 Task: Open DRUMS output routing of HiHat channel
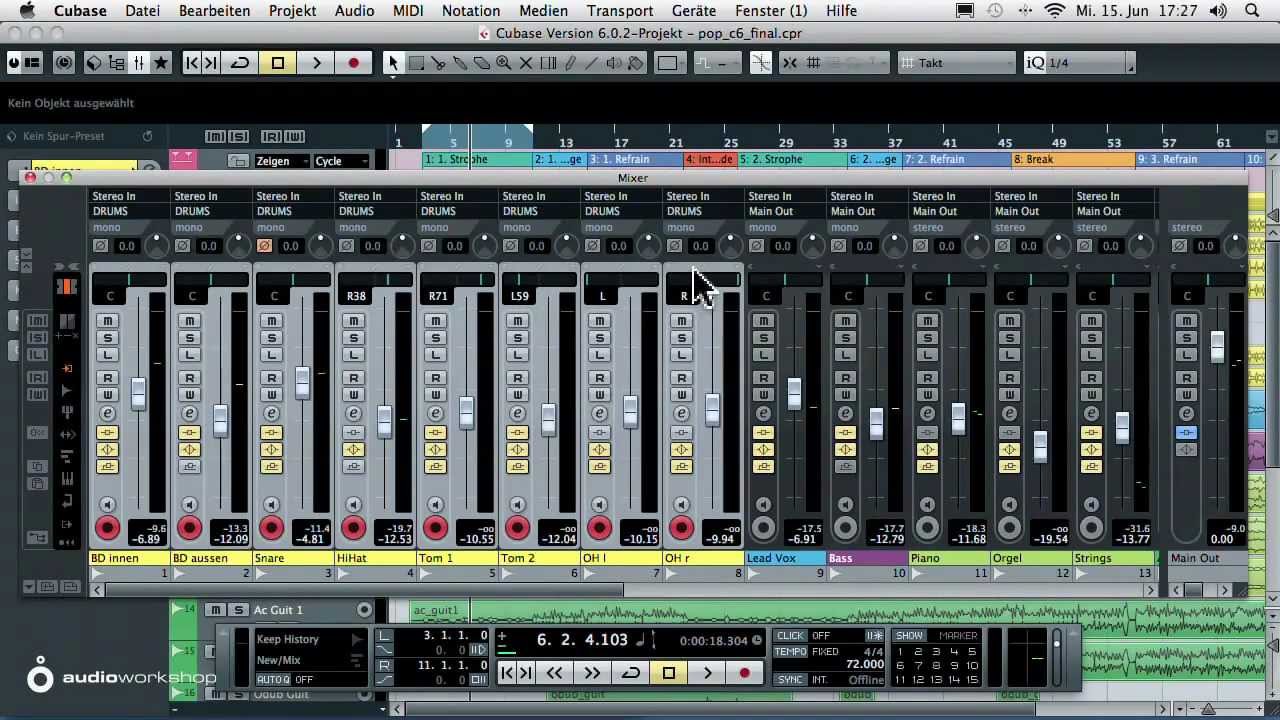pyautogui.click(x=375, y=211)
